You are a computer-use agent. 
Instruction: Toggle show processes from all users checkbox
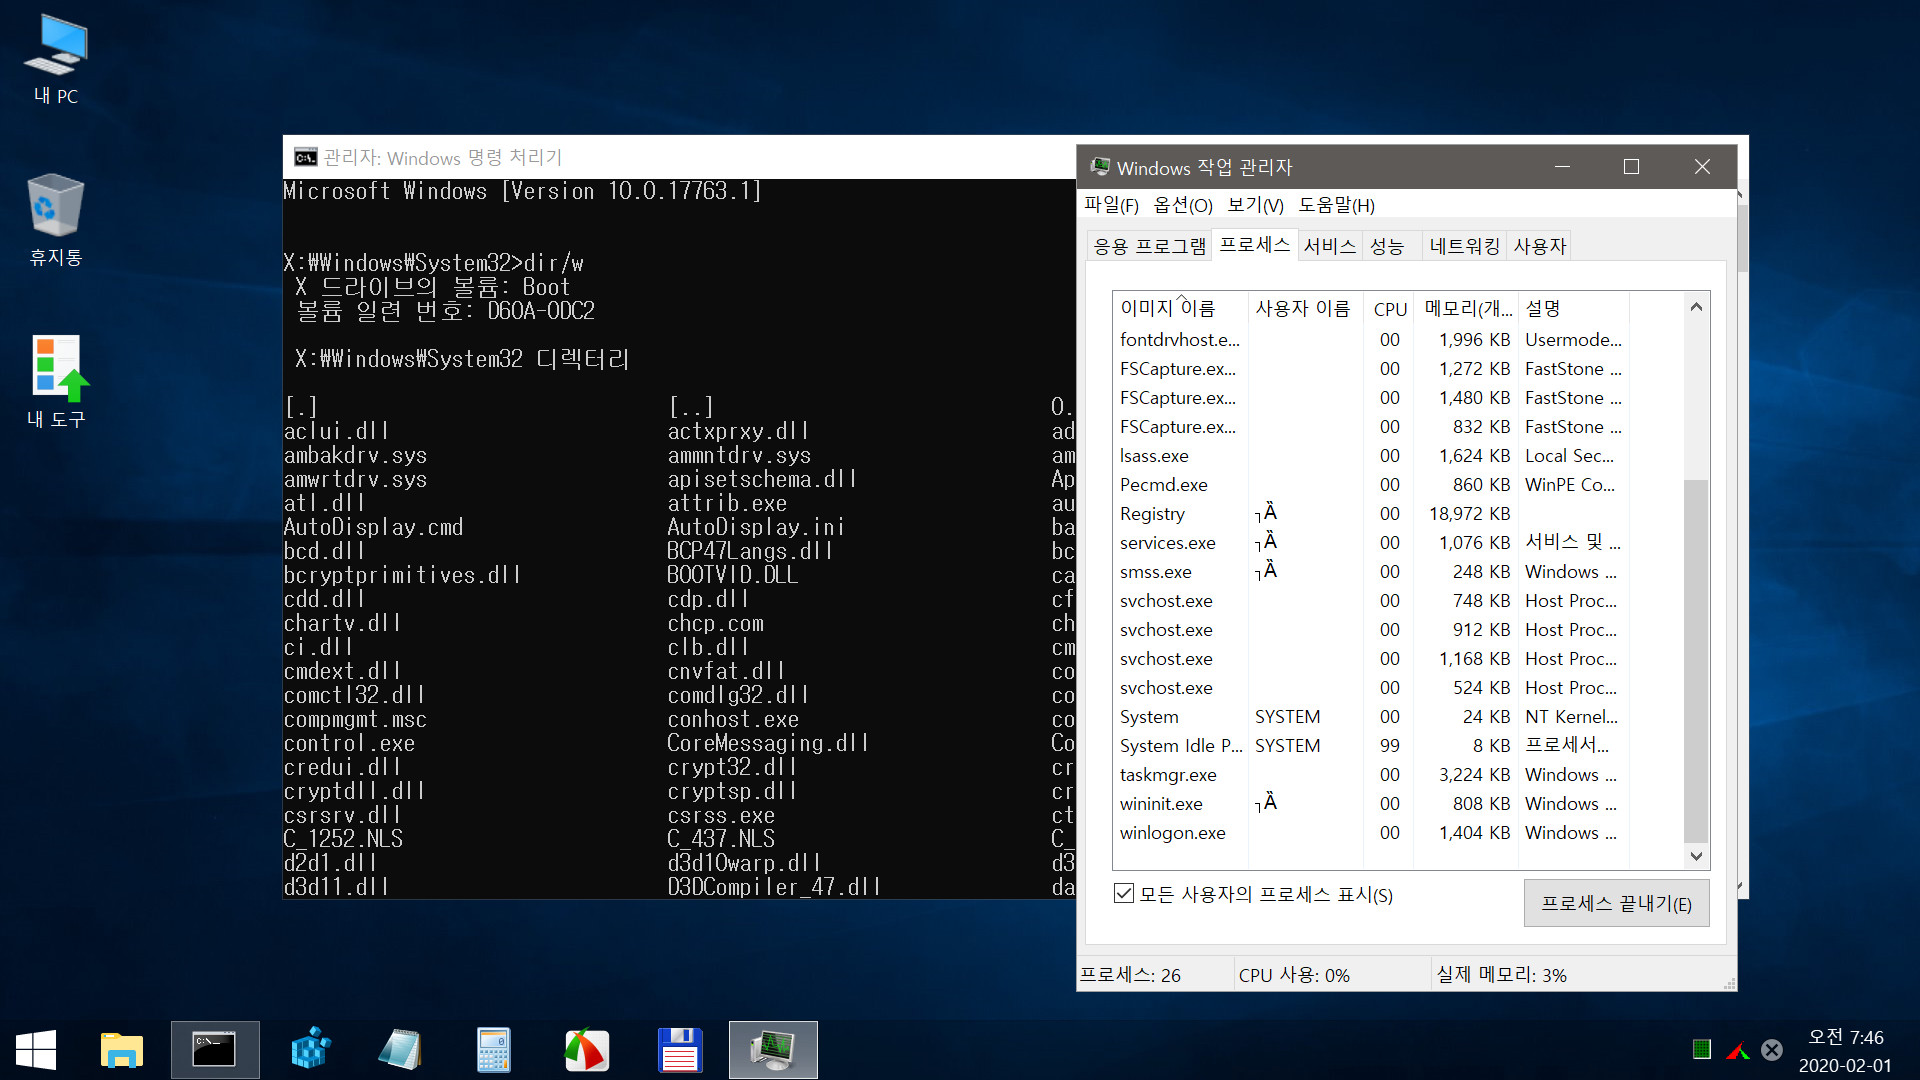tap(1124, 893)
